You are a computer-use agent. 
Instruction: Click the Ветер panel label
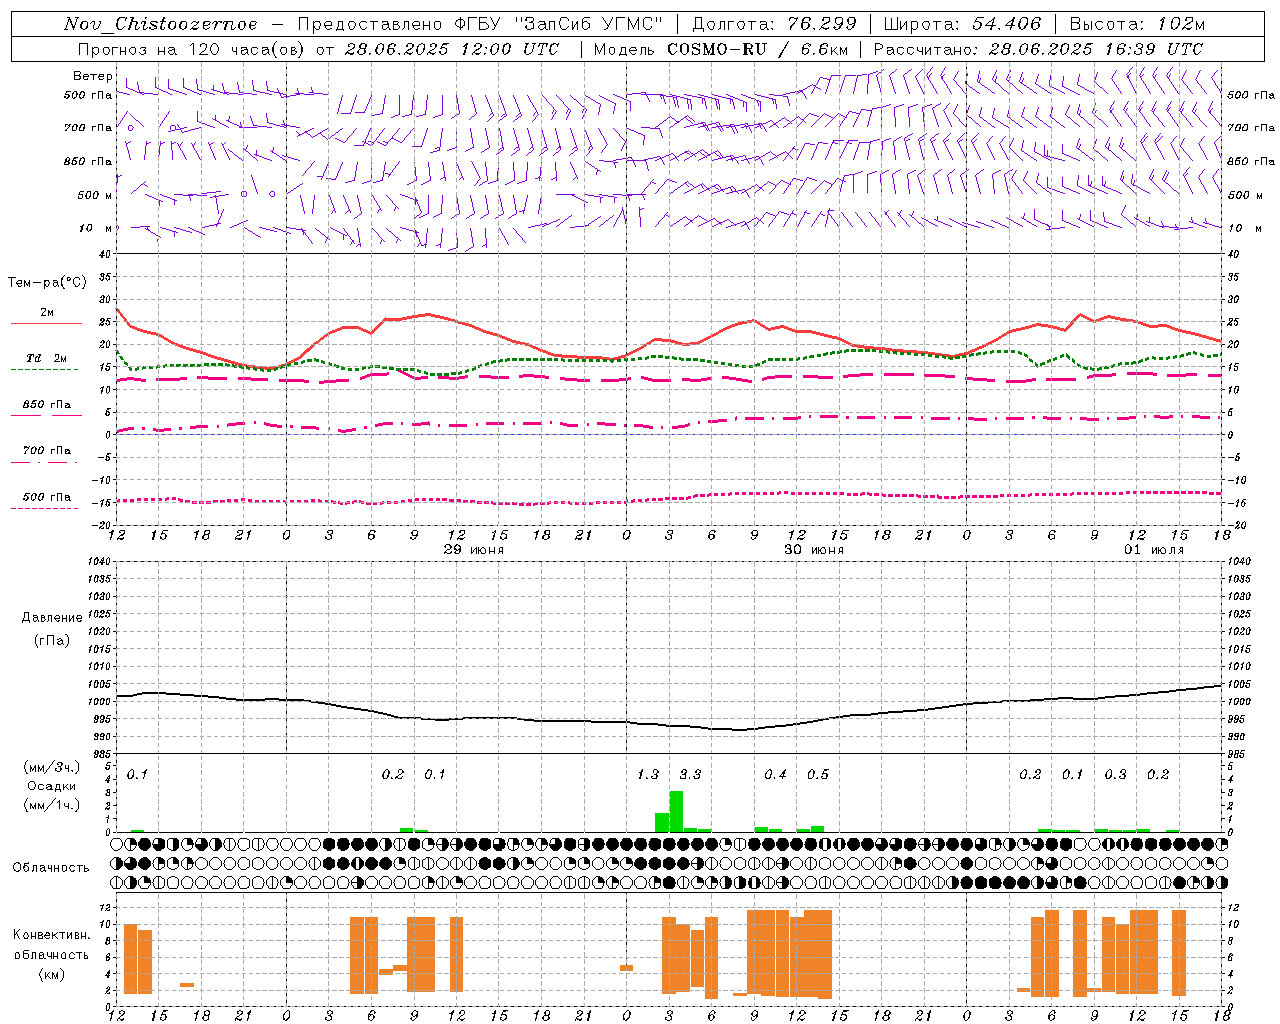(93, 76)
